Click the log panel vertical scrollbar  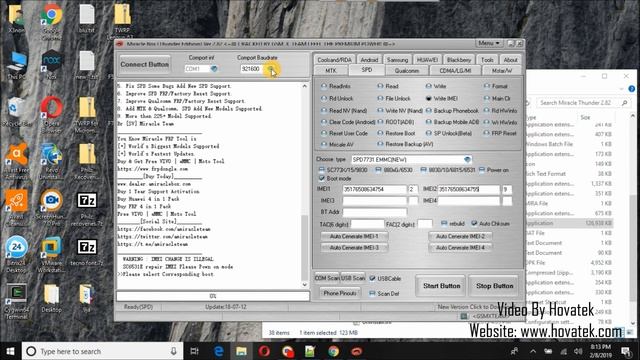[x=304, y=185]
